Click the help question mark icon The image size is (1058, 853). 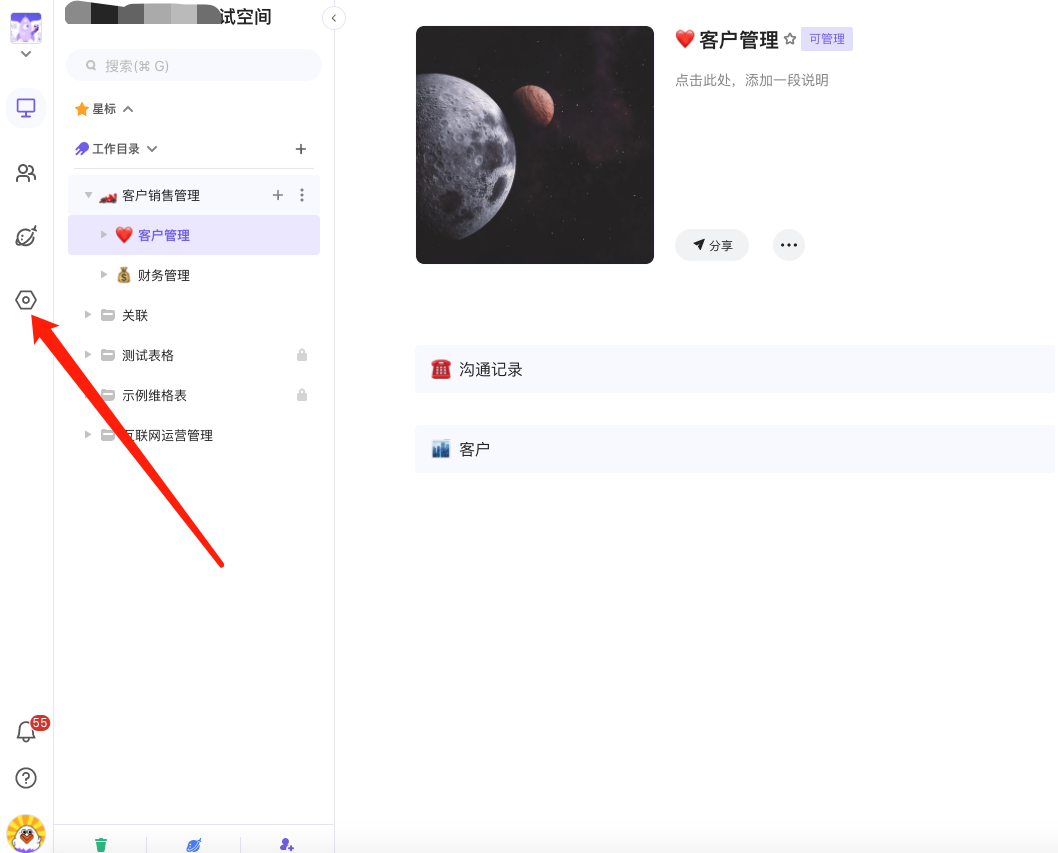[26, 777]
